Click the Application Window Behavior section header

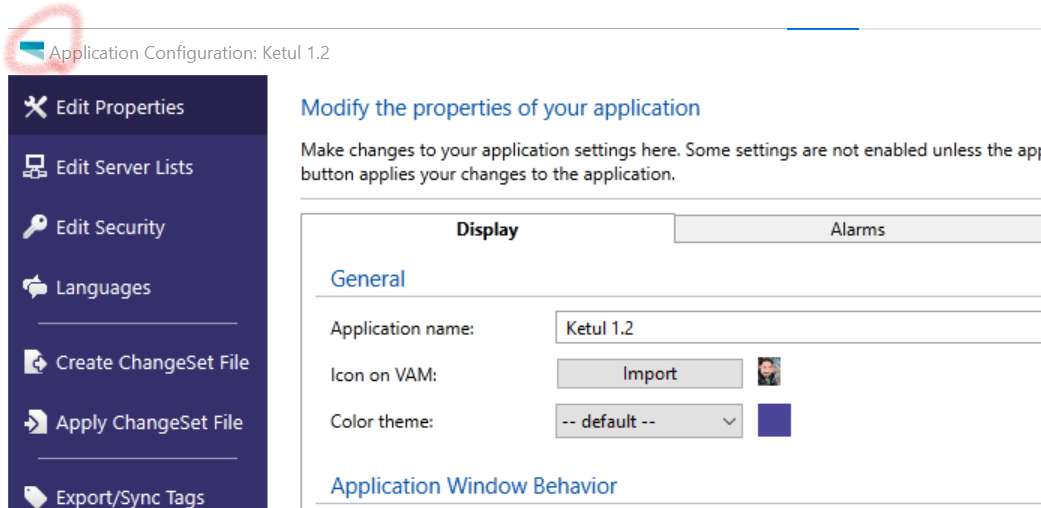(x=473, y=486)
